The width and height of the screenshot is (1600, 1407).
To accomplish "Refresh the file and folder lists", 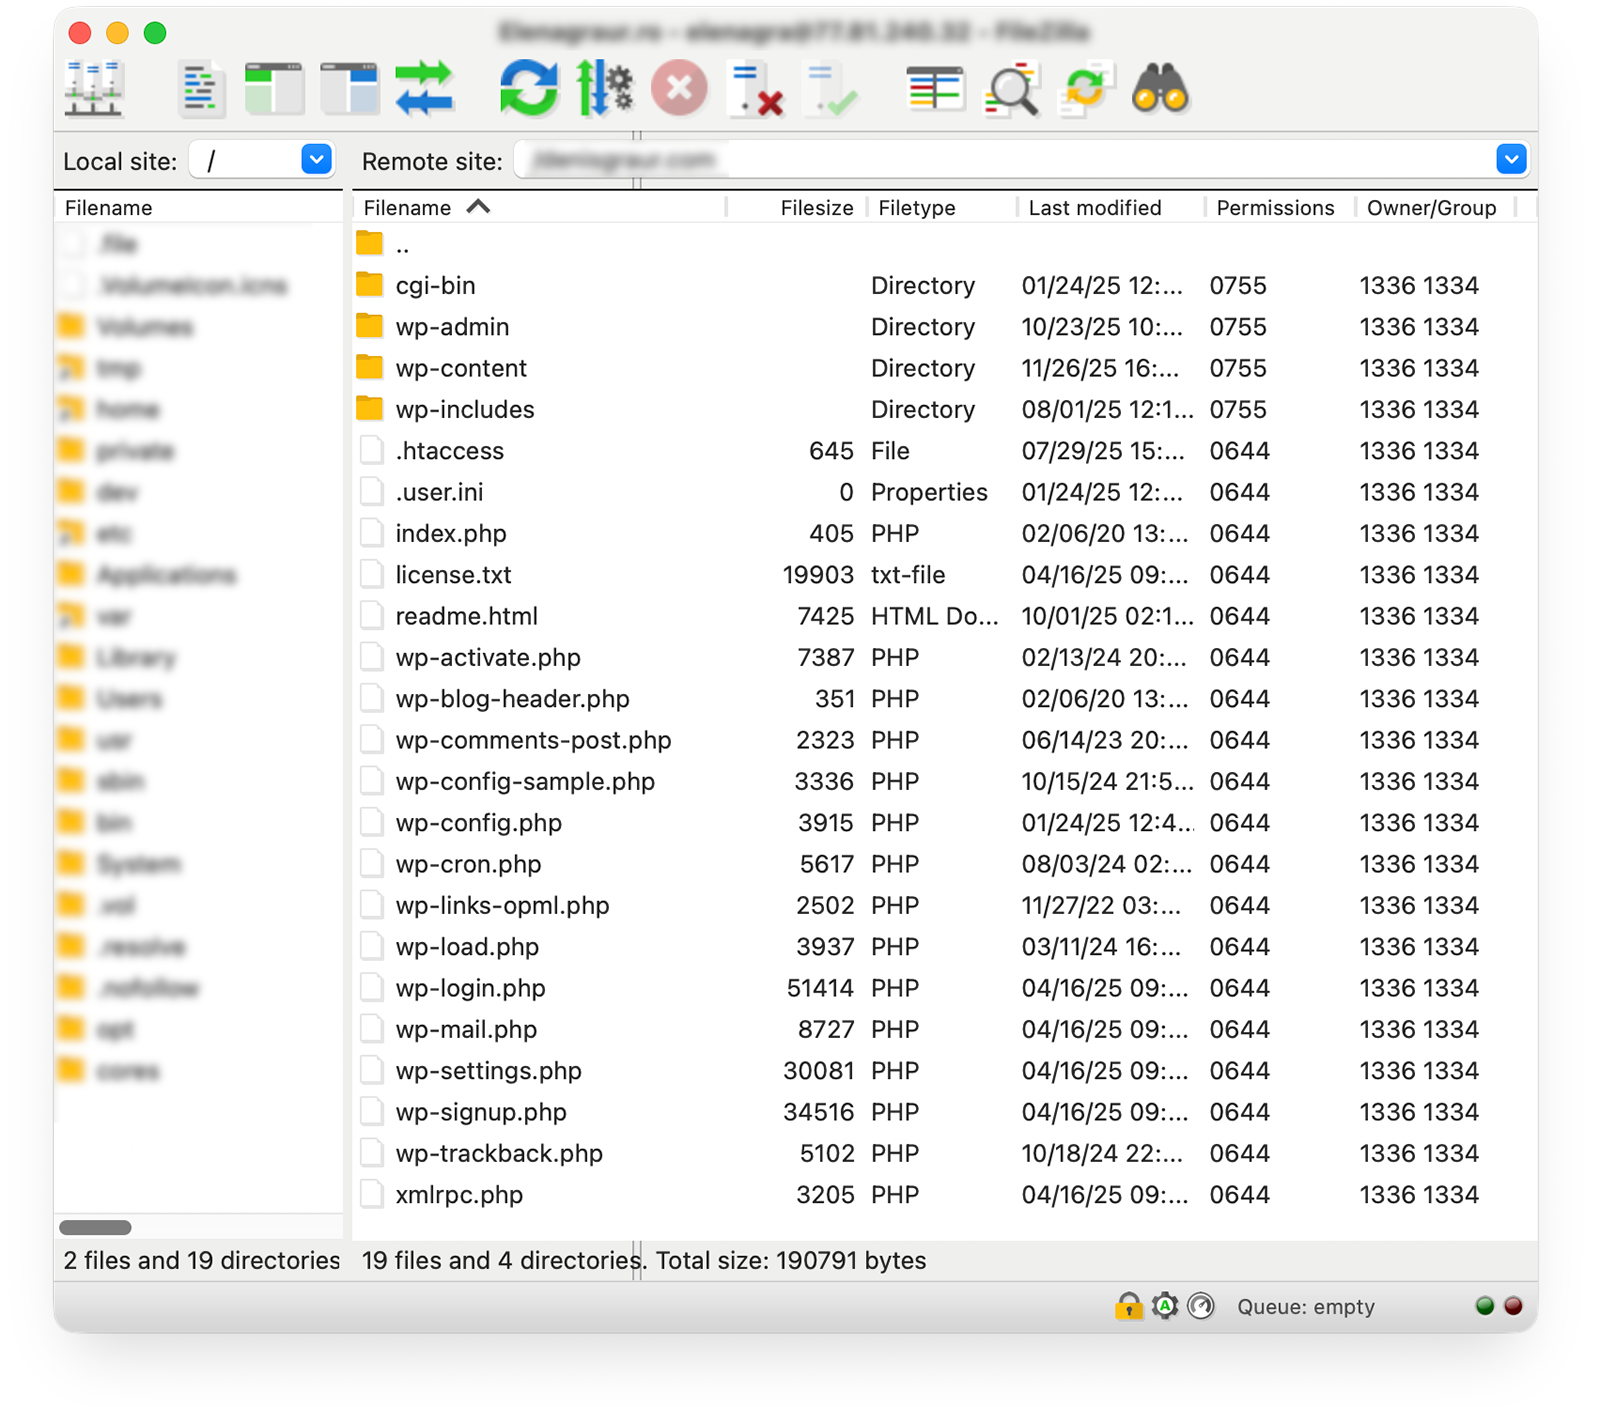I will pyautogui.click(x=528, y=88).
